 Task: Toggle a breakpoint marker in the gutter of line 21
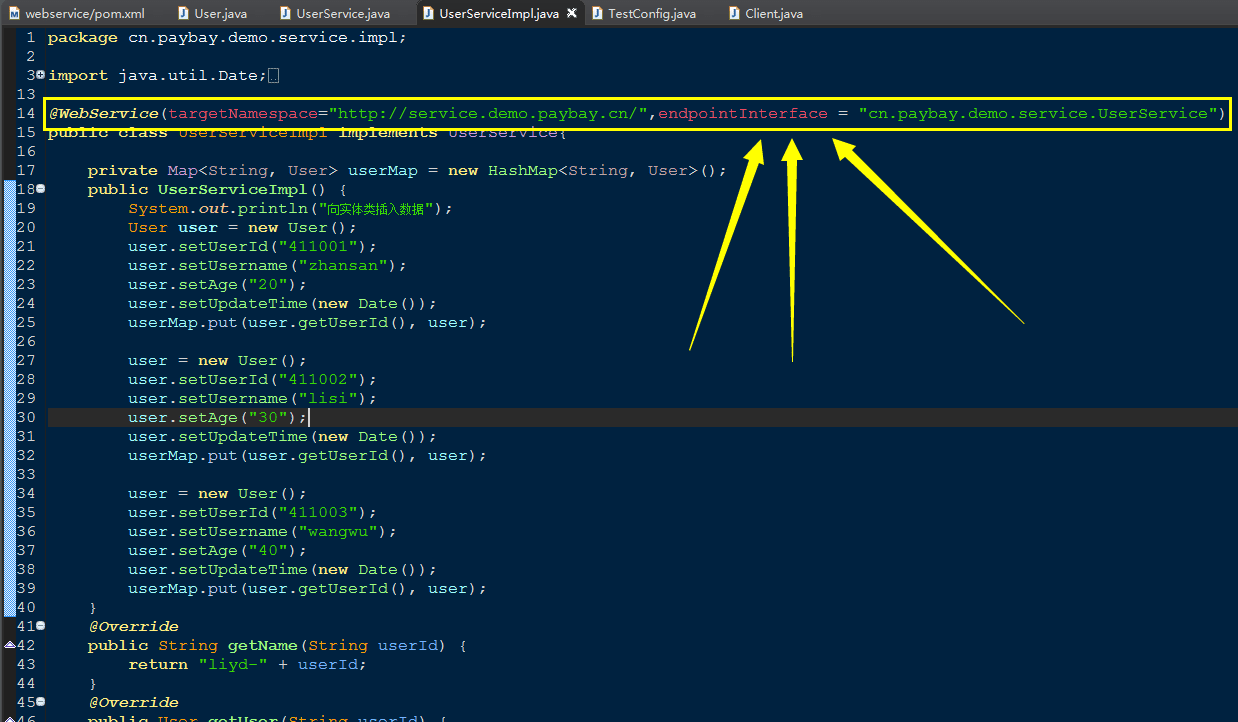[x=10, y=246]
